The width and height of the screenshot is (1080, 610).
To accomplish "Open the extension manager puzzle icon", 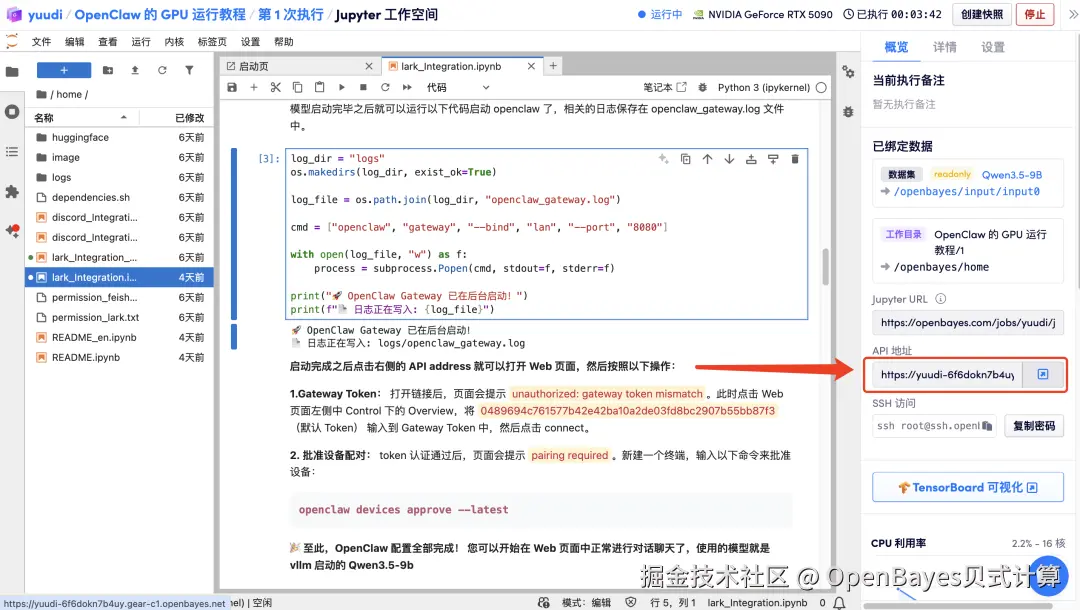I will click(12, 191).
